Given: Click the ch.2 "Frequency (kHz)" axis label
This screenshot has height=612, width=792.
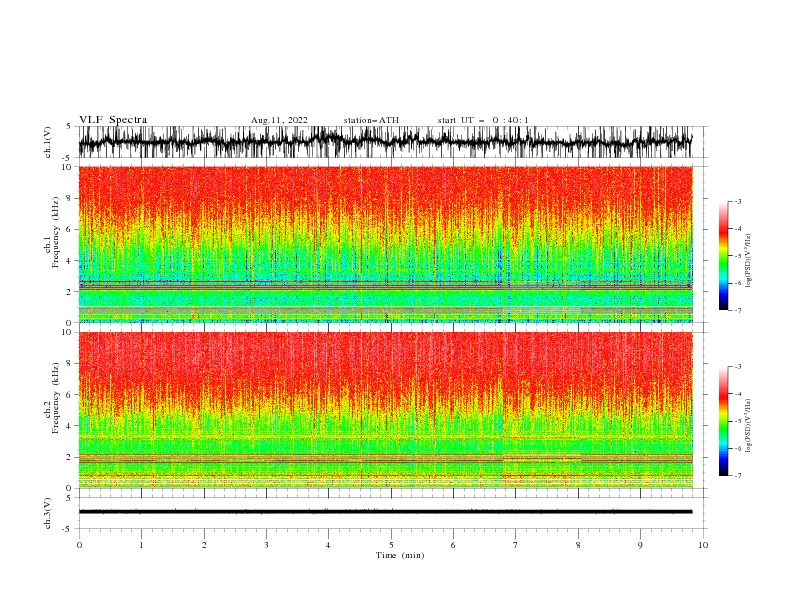Looking at the screenshot, I should coord(55,398).
